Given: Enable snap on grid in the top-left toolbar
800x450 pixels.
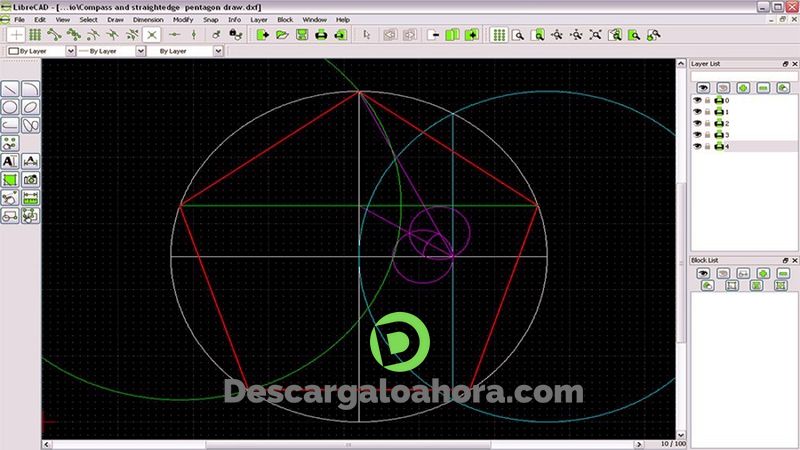Looking at the screenshot, I should 35,35.
